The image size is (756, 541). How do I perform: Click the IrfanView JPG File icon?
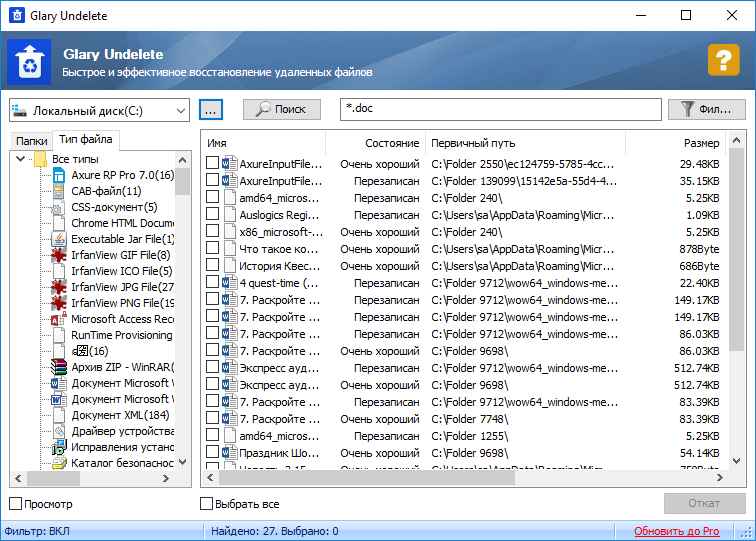tap(59, 287)
